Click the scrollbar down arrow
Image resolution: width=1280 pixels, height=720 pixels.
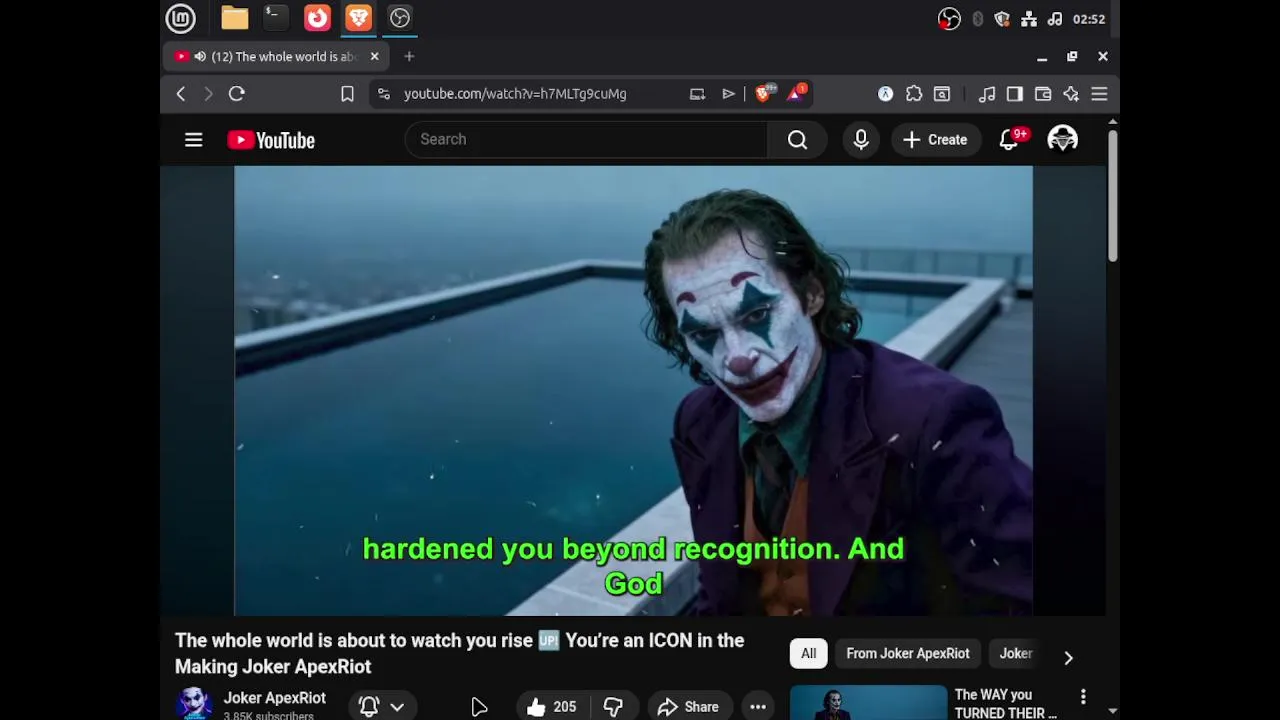pyautogui.click(x=1112, y=711)
